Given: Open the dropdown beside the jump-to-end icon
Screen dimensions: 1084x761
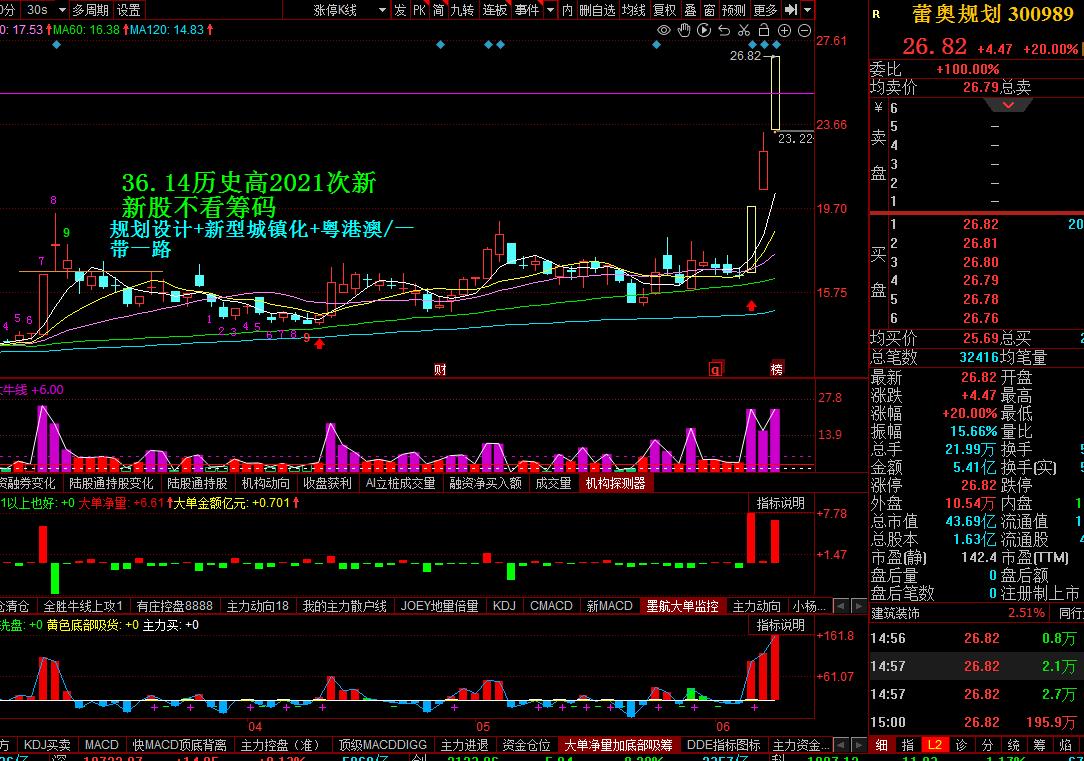Looking at the screenshot, I should coord(807,10).
